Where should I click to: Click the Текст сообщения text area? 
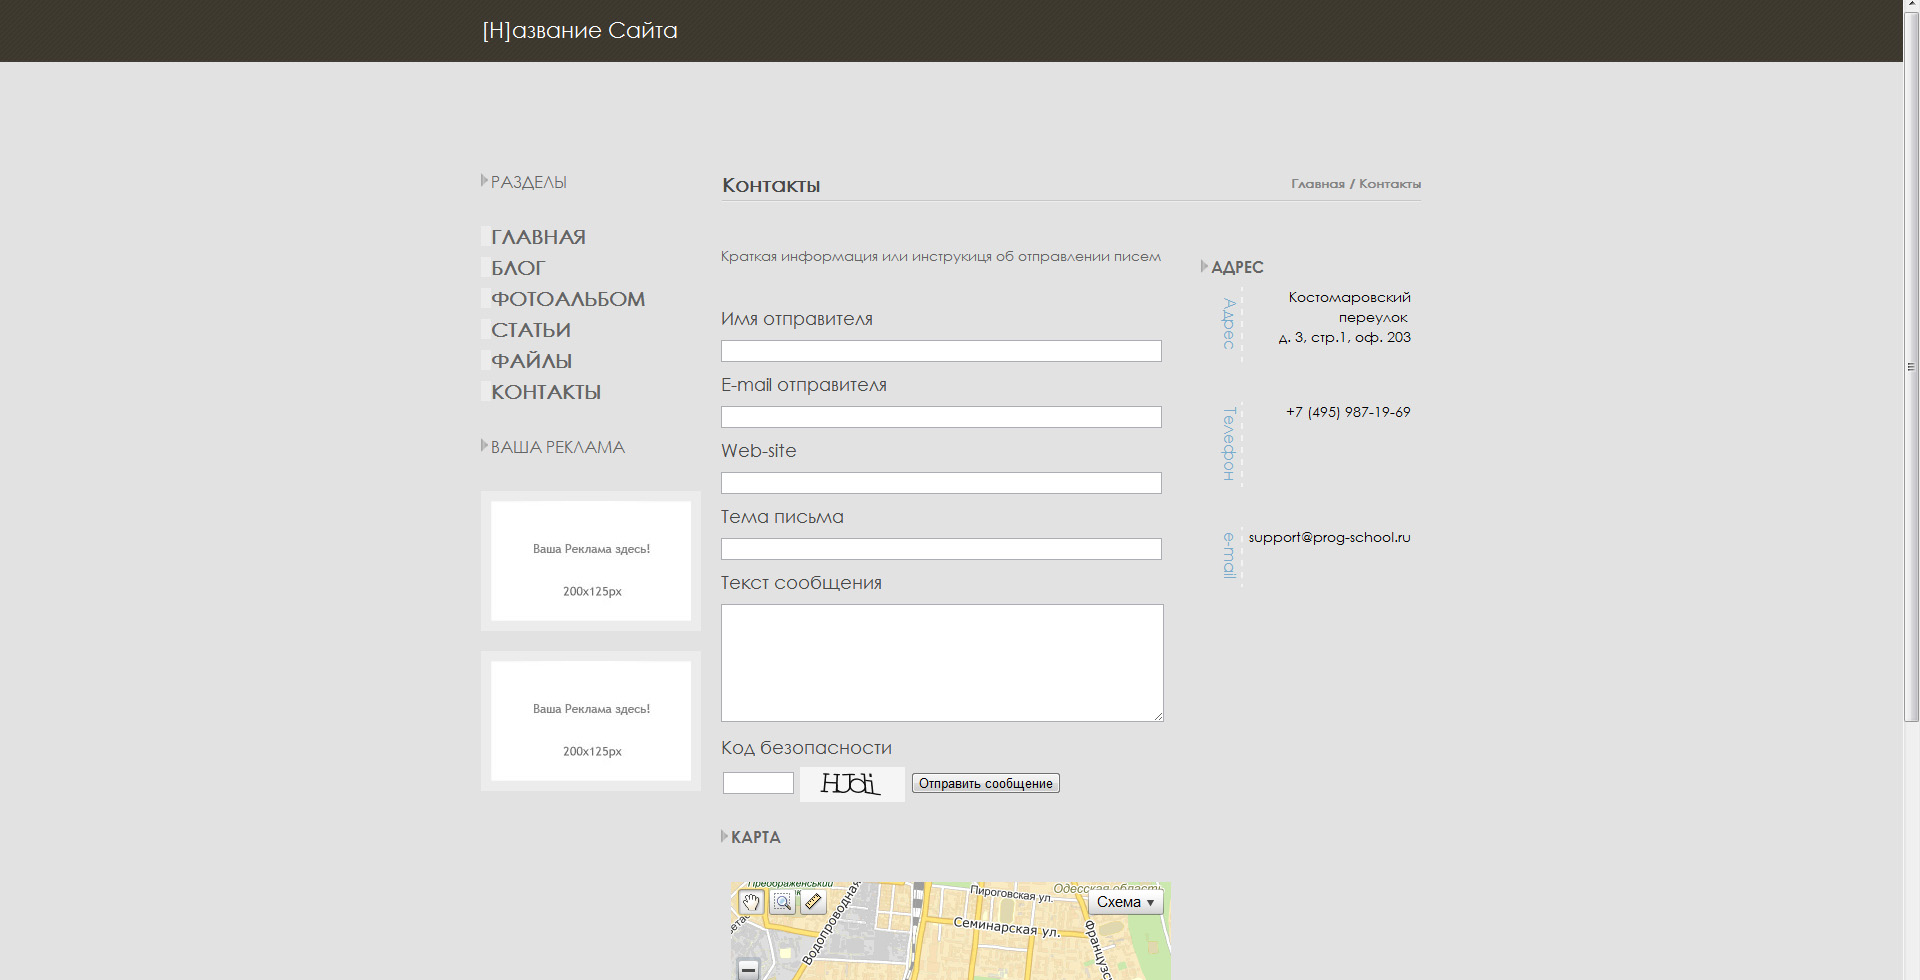point(941,662)
